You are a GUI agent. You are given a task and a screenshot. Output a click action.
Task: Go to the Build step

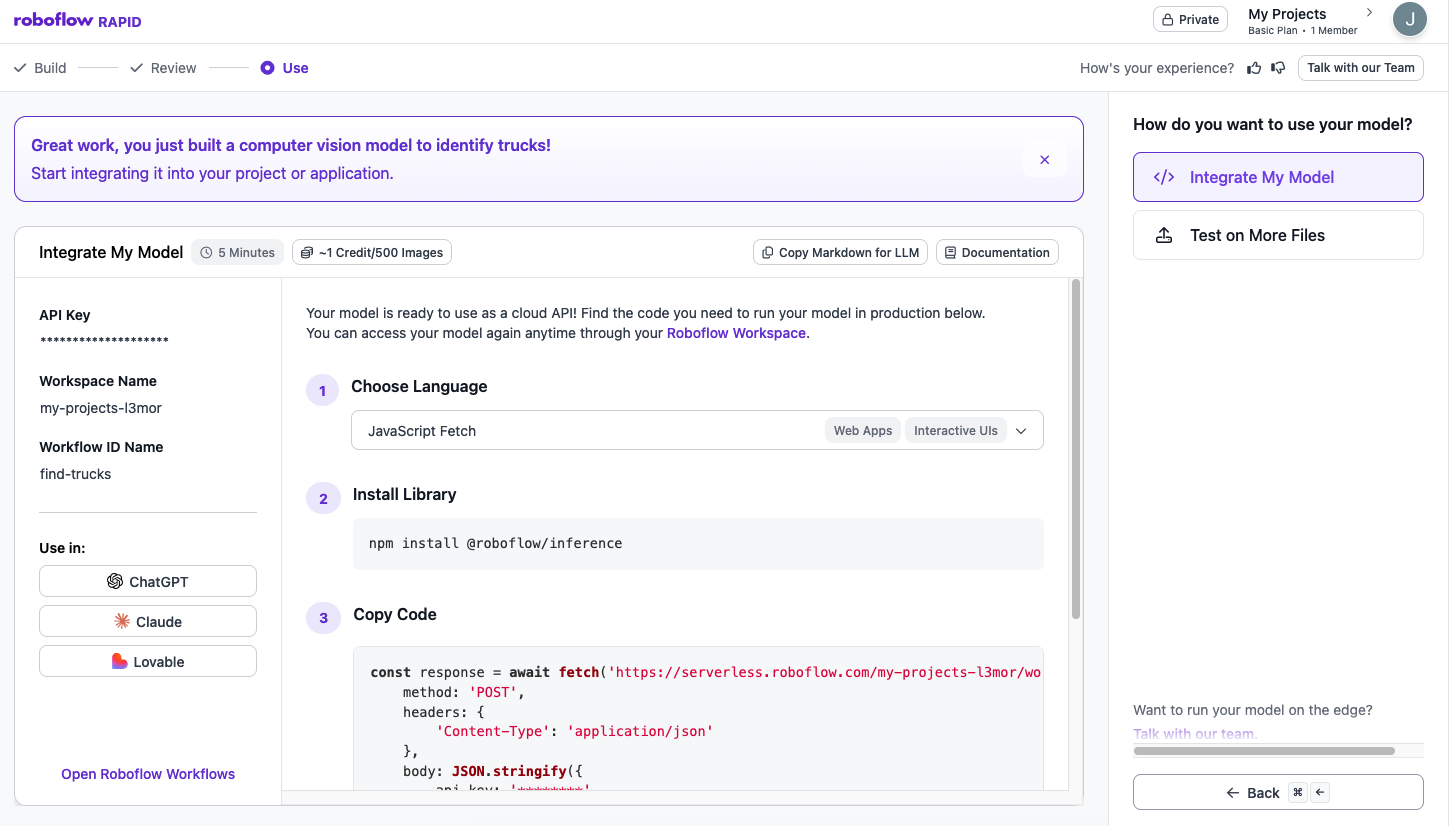click(40, 68)
